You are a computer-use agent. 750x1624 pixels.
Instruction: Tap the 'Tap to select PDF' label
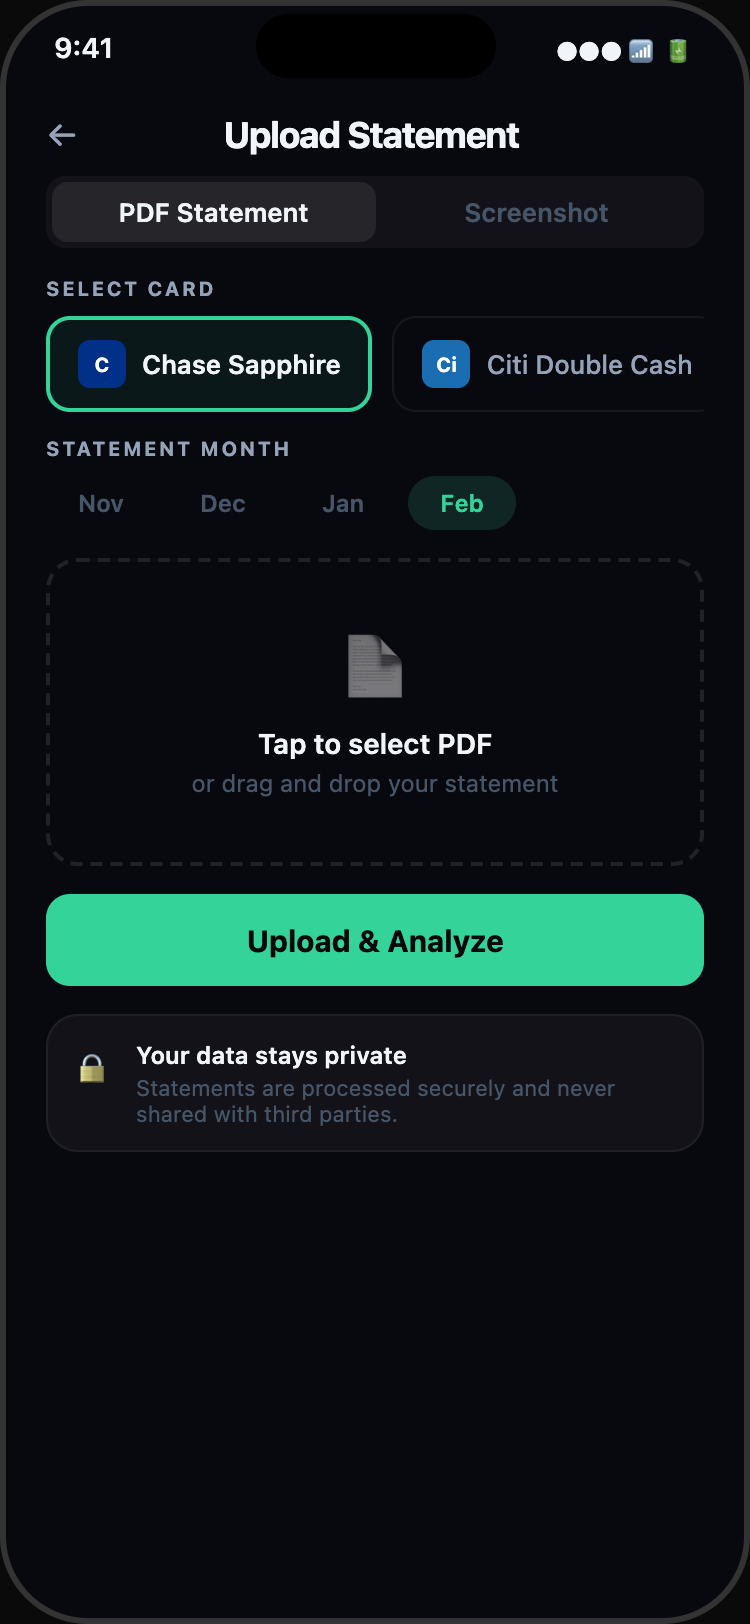pos(375,745)
